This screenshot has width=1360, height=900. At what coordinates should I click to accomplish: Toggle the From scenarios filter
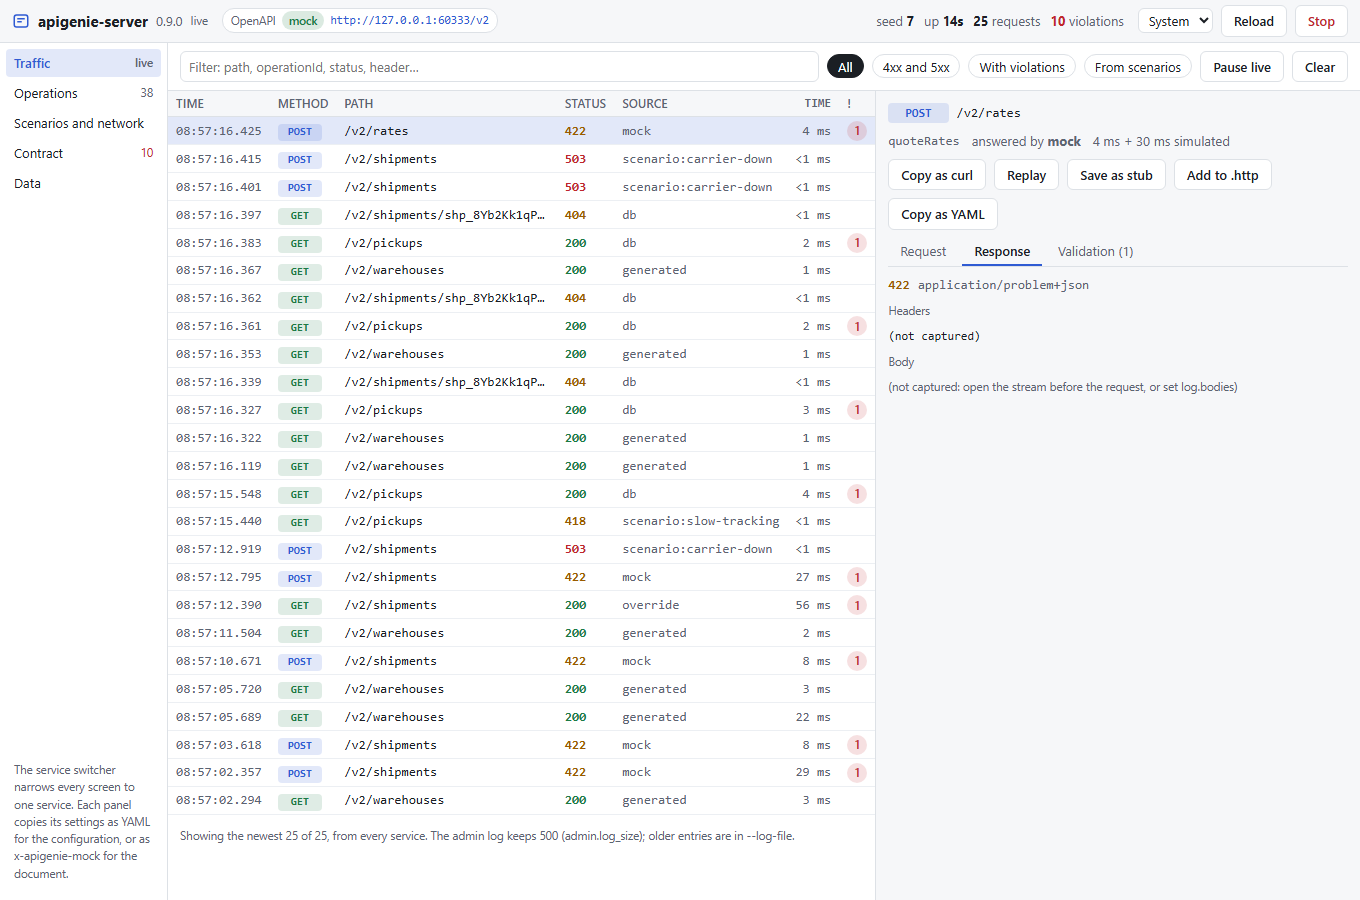1138,67
